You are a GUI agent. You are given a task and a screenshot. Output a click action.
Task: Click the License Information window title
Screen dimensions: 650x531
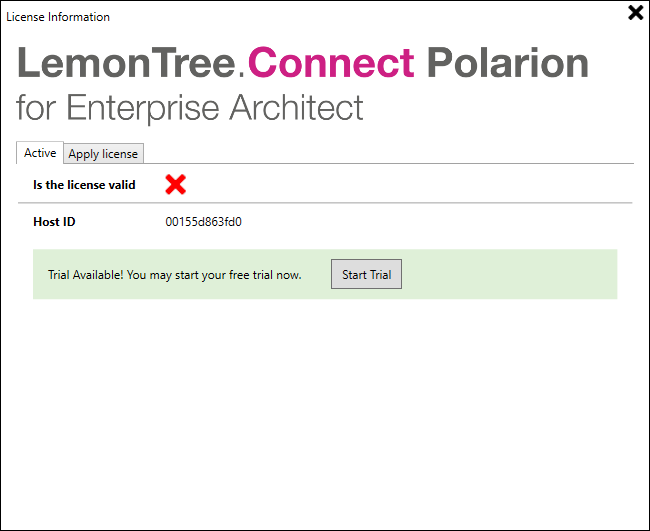[x=58, y=17]
